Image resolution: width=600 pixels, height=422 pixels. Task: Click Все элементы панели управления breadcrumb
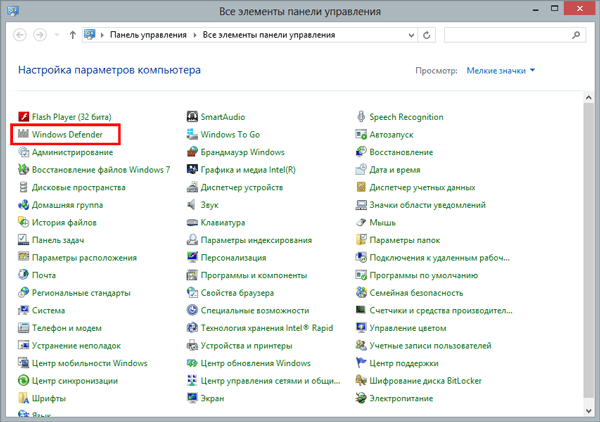click(x=269, y=35)
